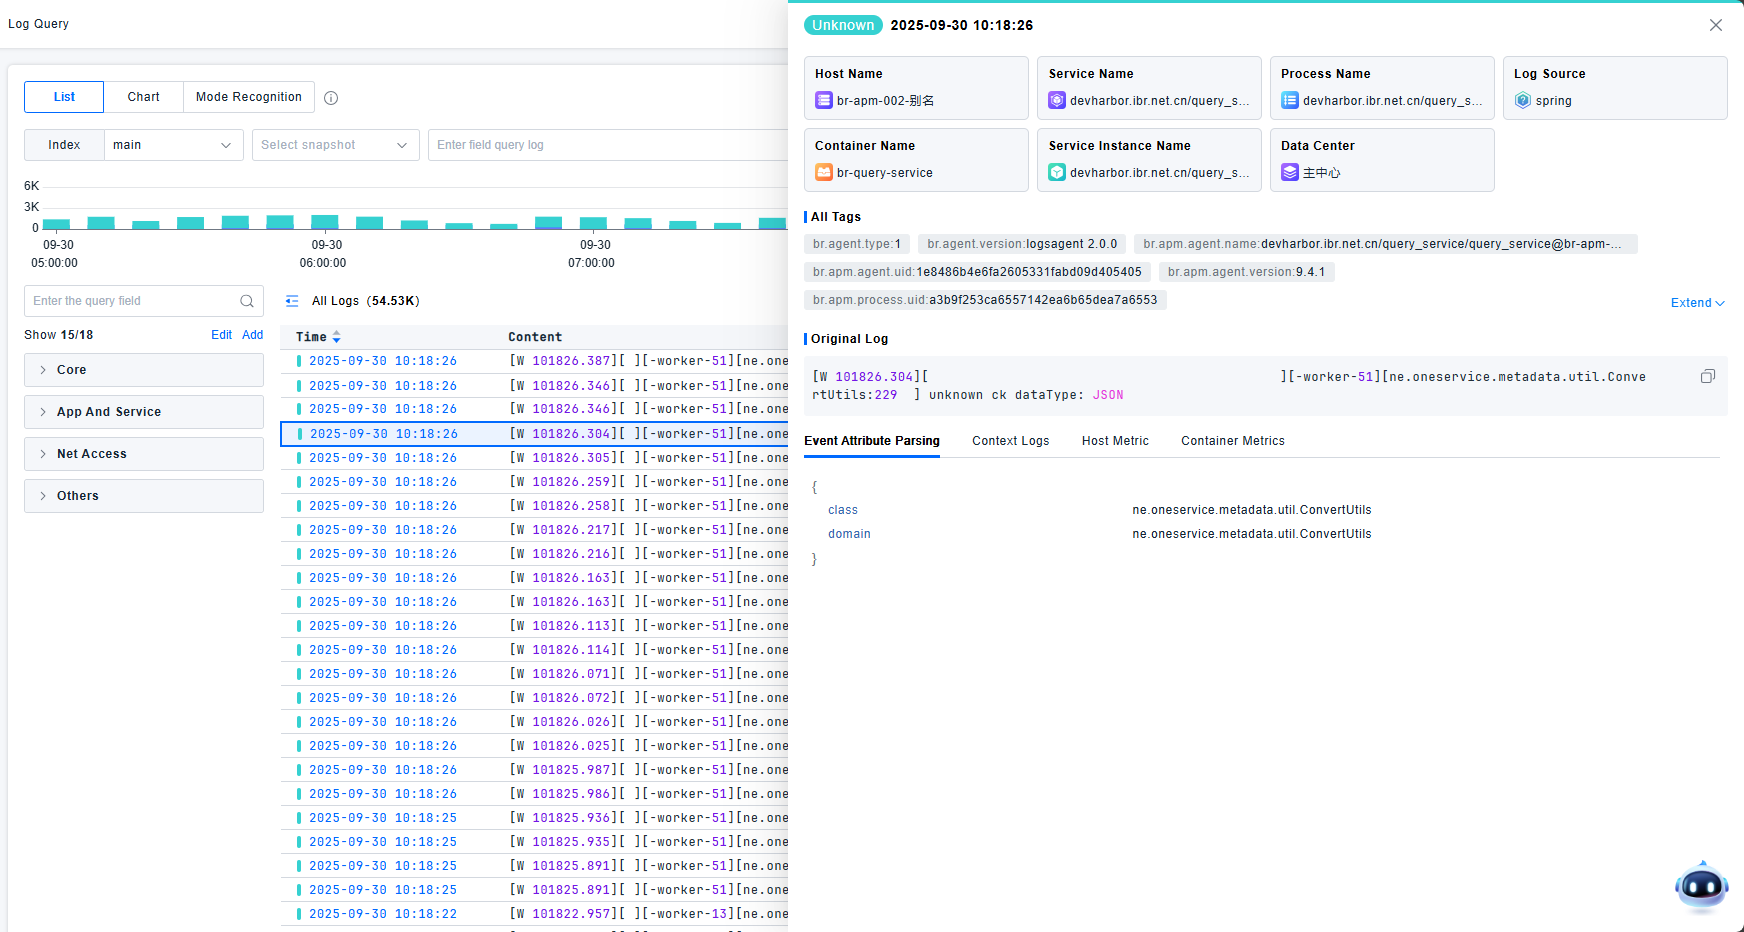This screenshot has width=1744, height=932.
Task: Close the log detail panel
Action: pyautogui.click(x=1715, y=25)
